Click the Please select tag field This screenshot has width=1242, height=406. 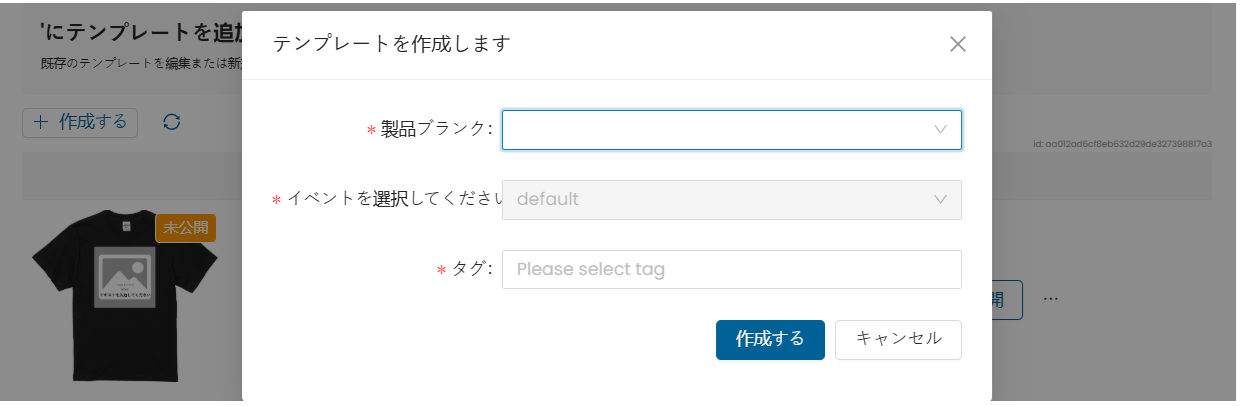point(731,269)
